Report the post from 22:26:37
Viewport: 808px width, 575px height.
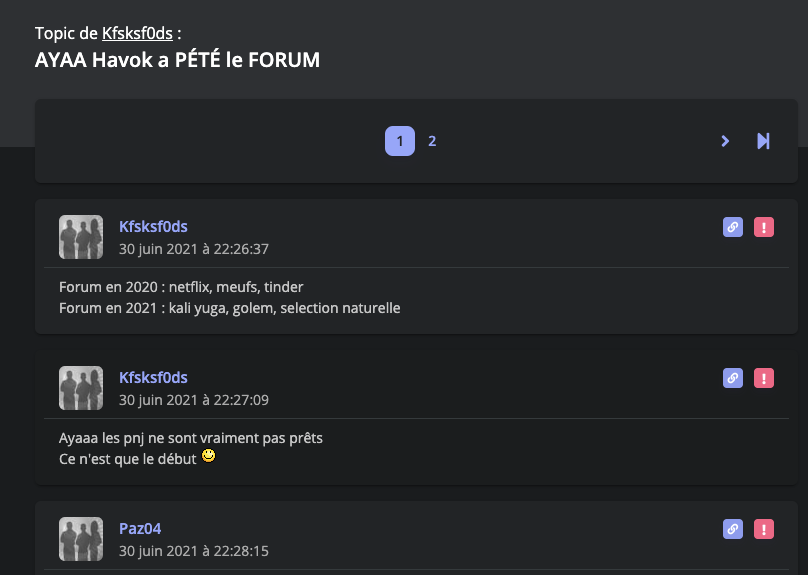764,228
